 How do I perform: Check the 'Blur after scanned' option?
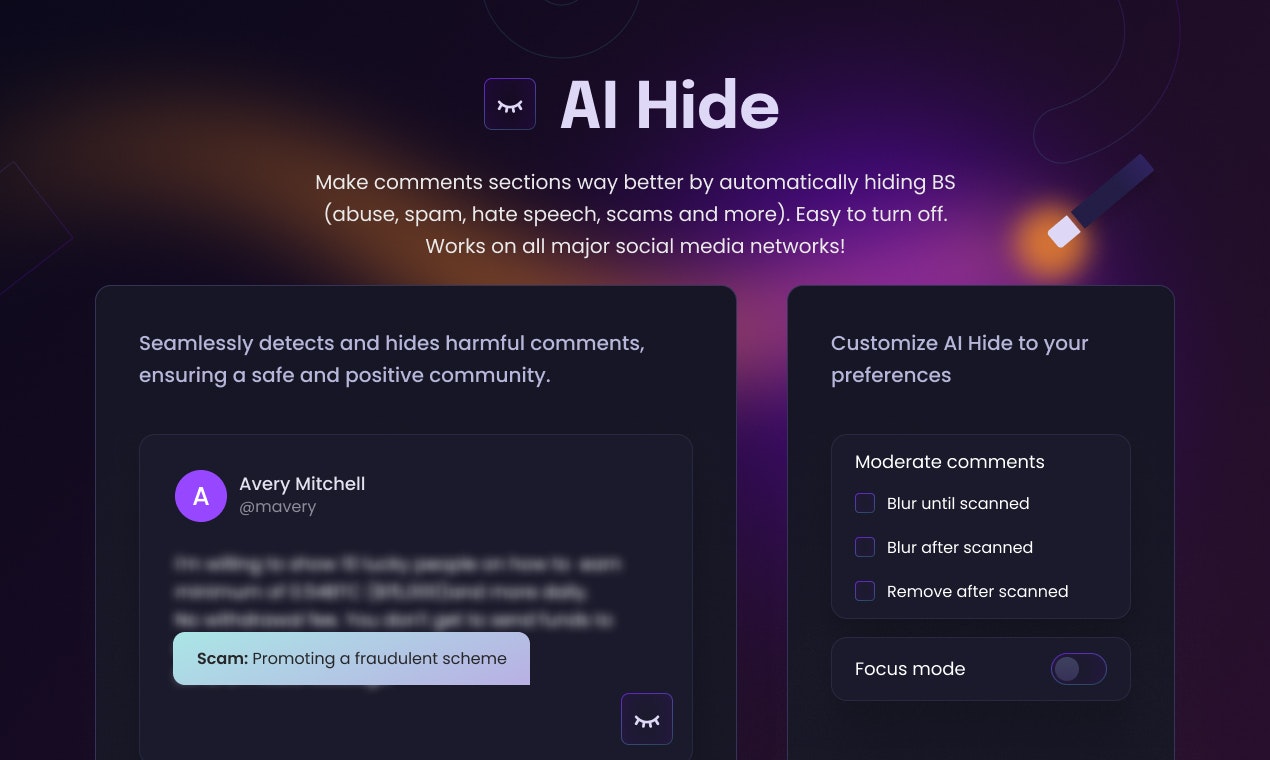click(864, 547)
